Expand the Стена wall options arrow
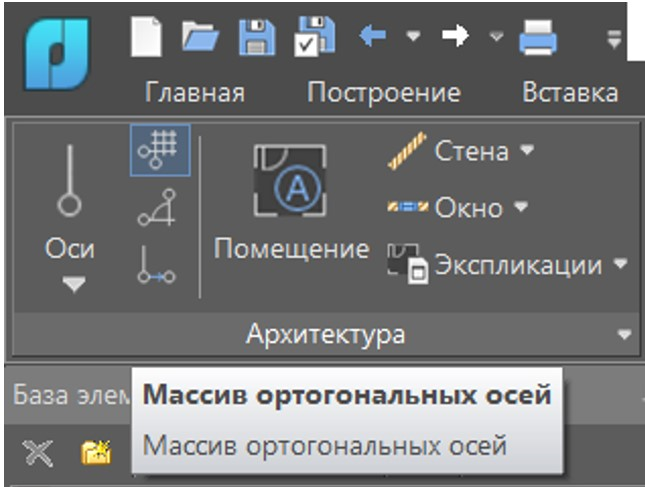The width and height of the screenshot is (645, 487). (x=527, y=149)
